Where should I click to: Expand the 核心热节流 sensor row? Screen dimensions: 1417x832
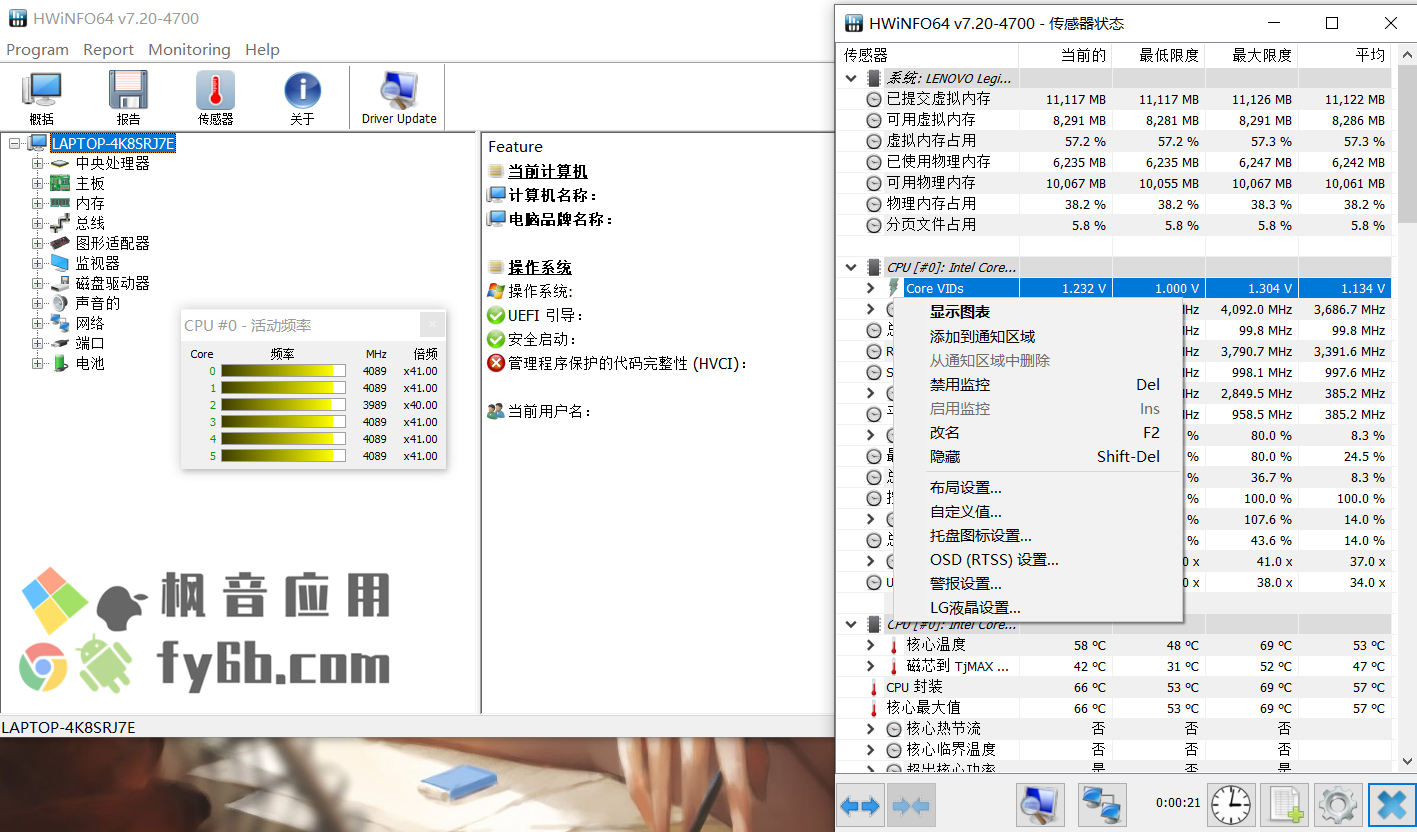point(871,728)
